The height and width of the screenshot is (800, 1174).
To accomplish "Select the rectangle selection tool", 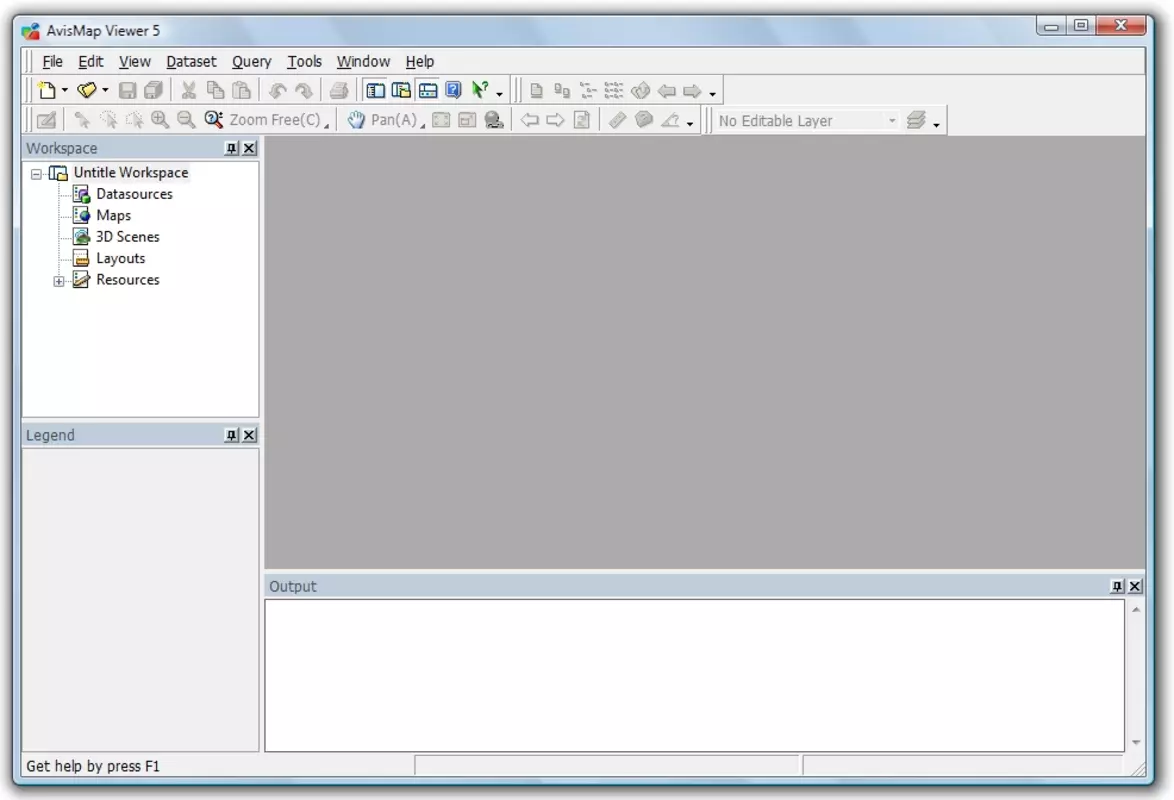I will 134,120.
